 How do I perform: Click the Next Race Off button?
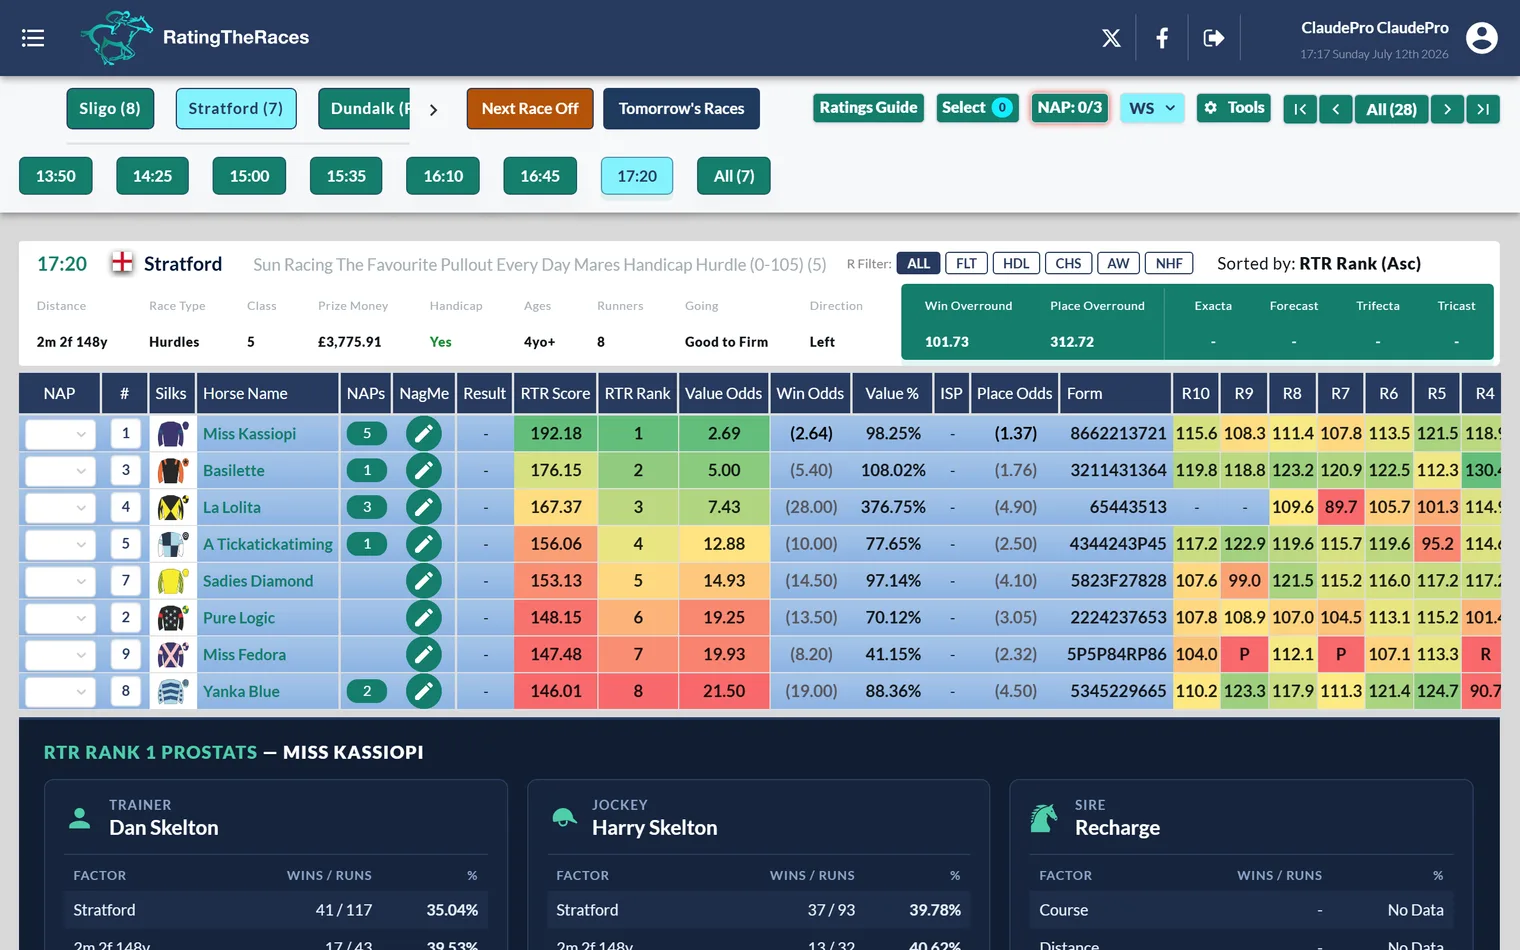click(x=530, y=109)
